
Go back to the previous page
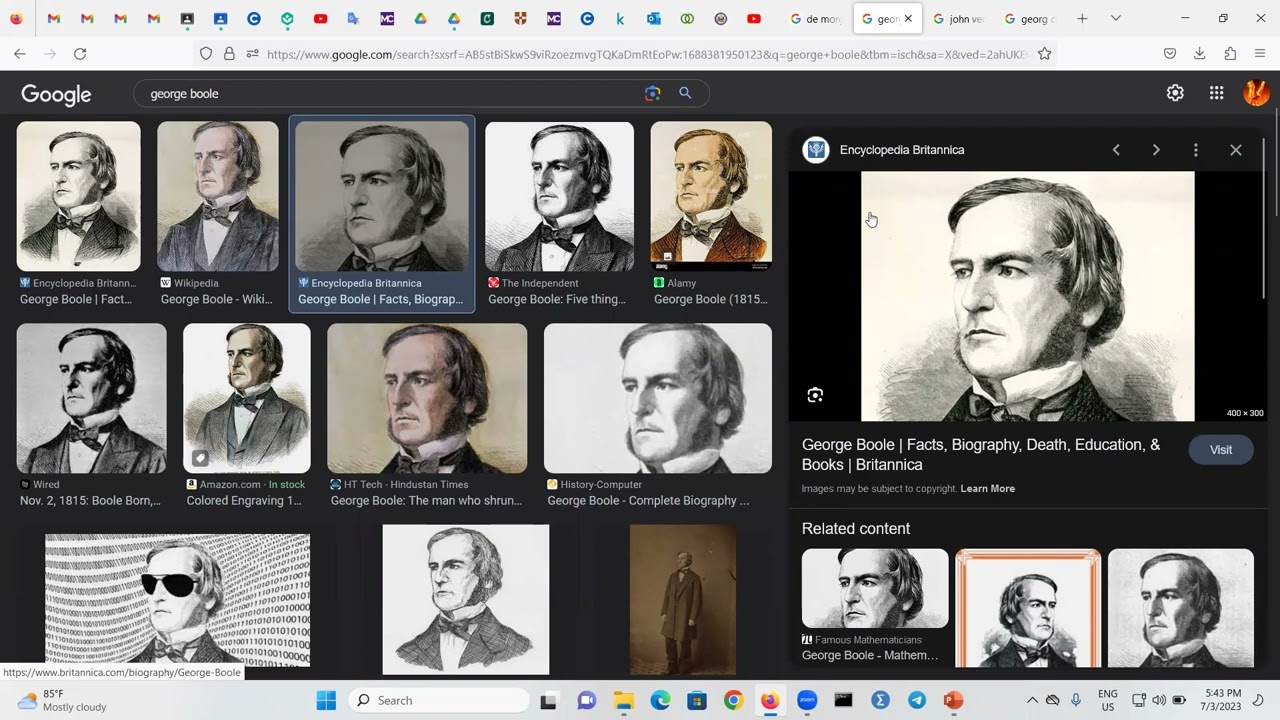[x=20, y=54]
